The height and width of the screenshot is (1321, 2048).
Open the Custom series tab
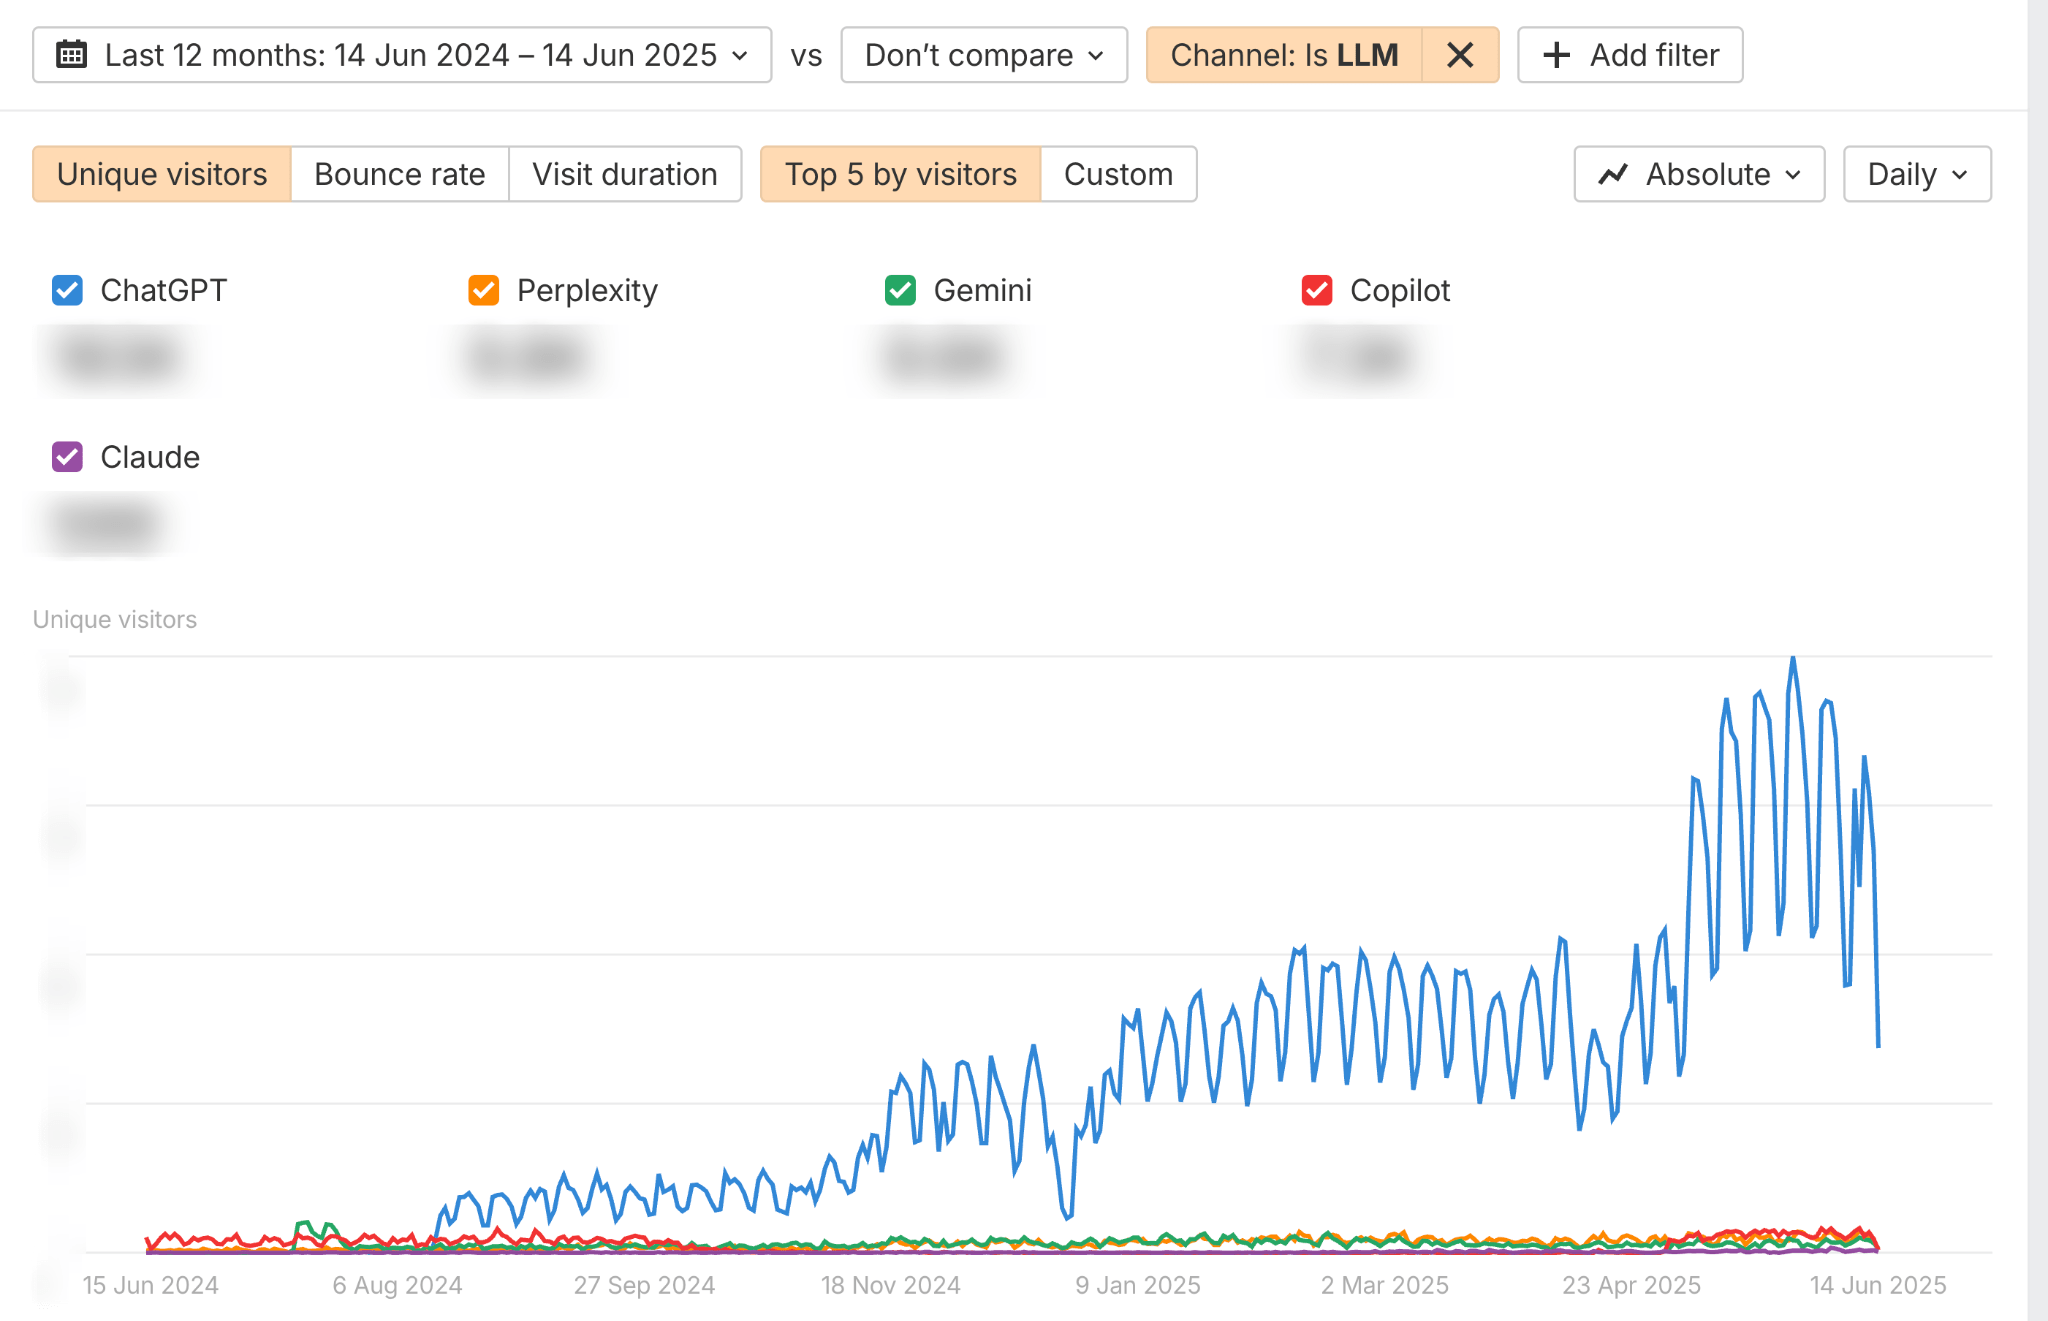(1119, 174)
